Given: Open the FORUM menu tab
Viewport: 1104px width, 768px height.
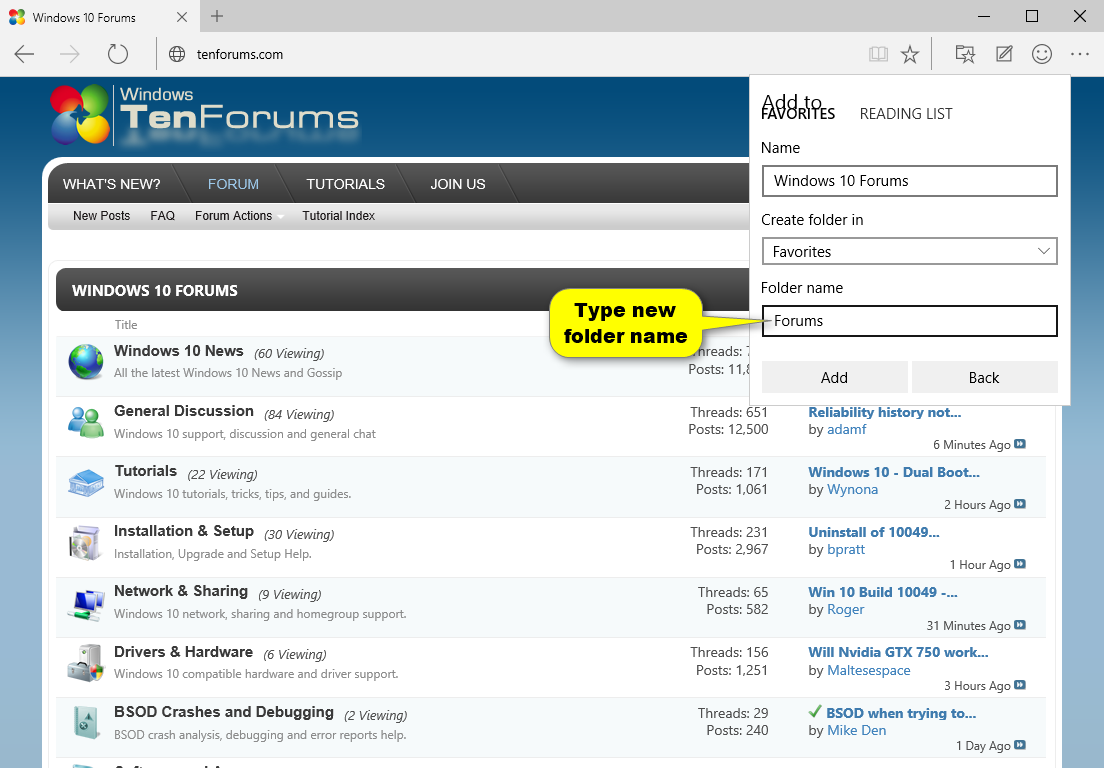Looking at the screenshot, I should pos(233,184).
